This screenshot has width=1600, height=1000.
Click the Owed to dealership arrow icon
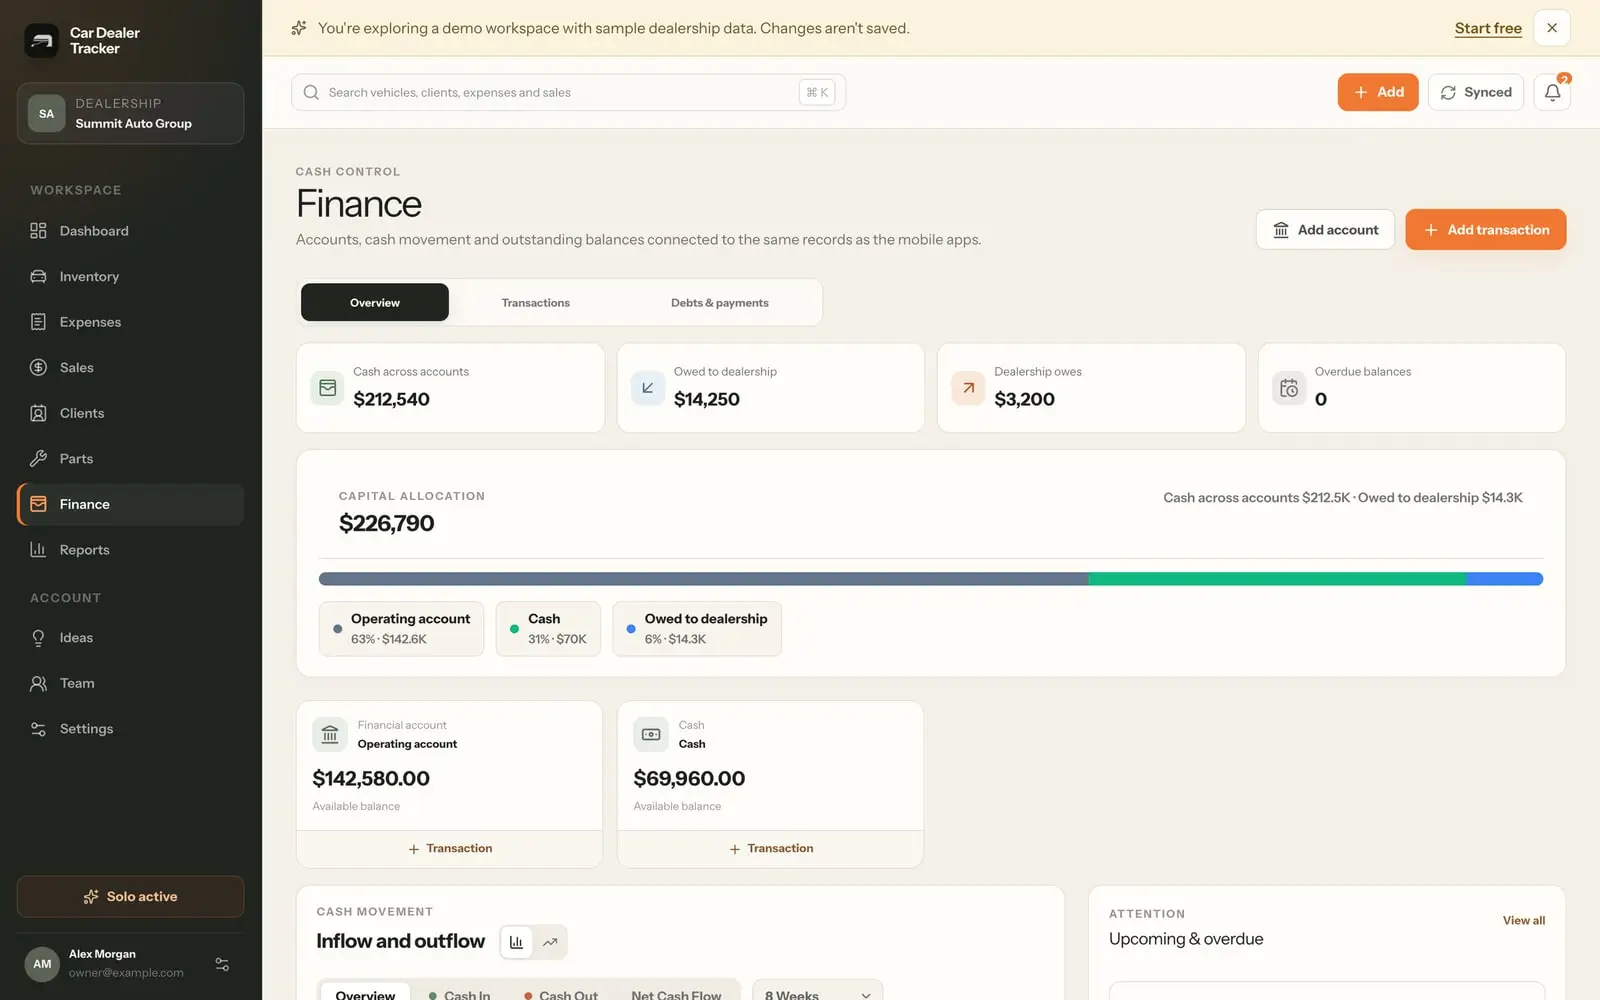648,388
